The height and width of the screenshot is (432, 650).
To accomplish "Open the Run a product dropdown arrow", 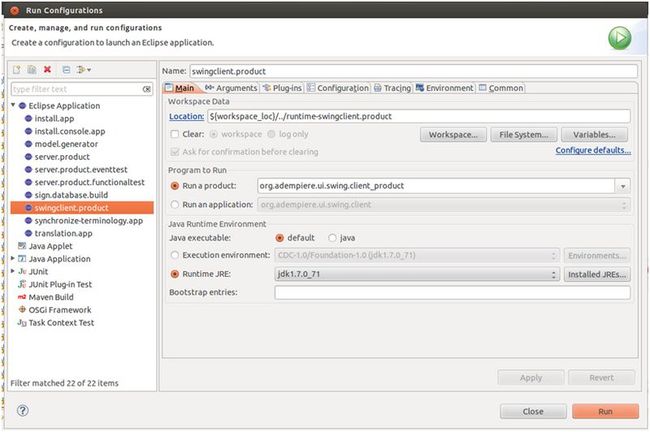I will [x=623, y=186].
